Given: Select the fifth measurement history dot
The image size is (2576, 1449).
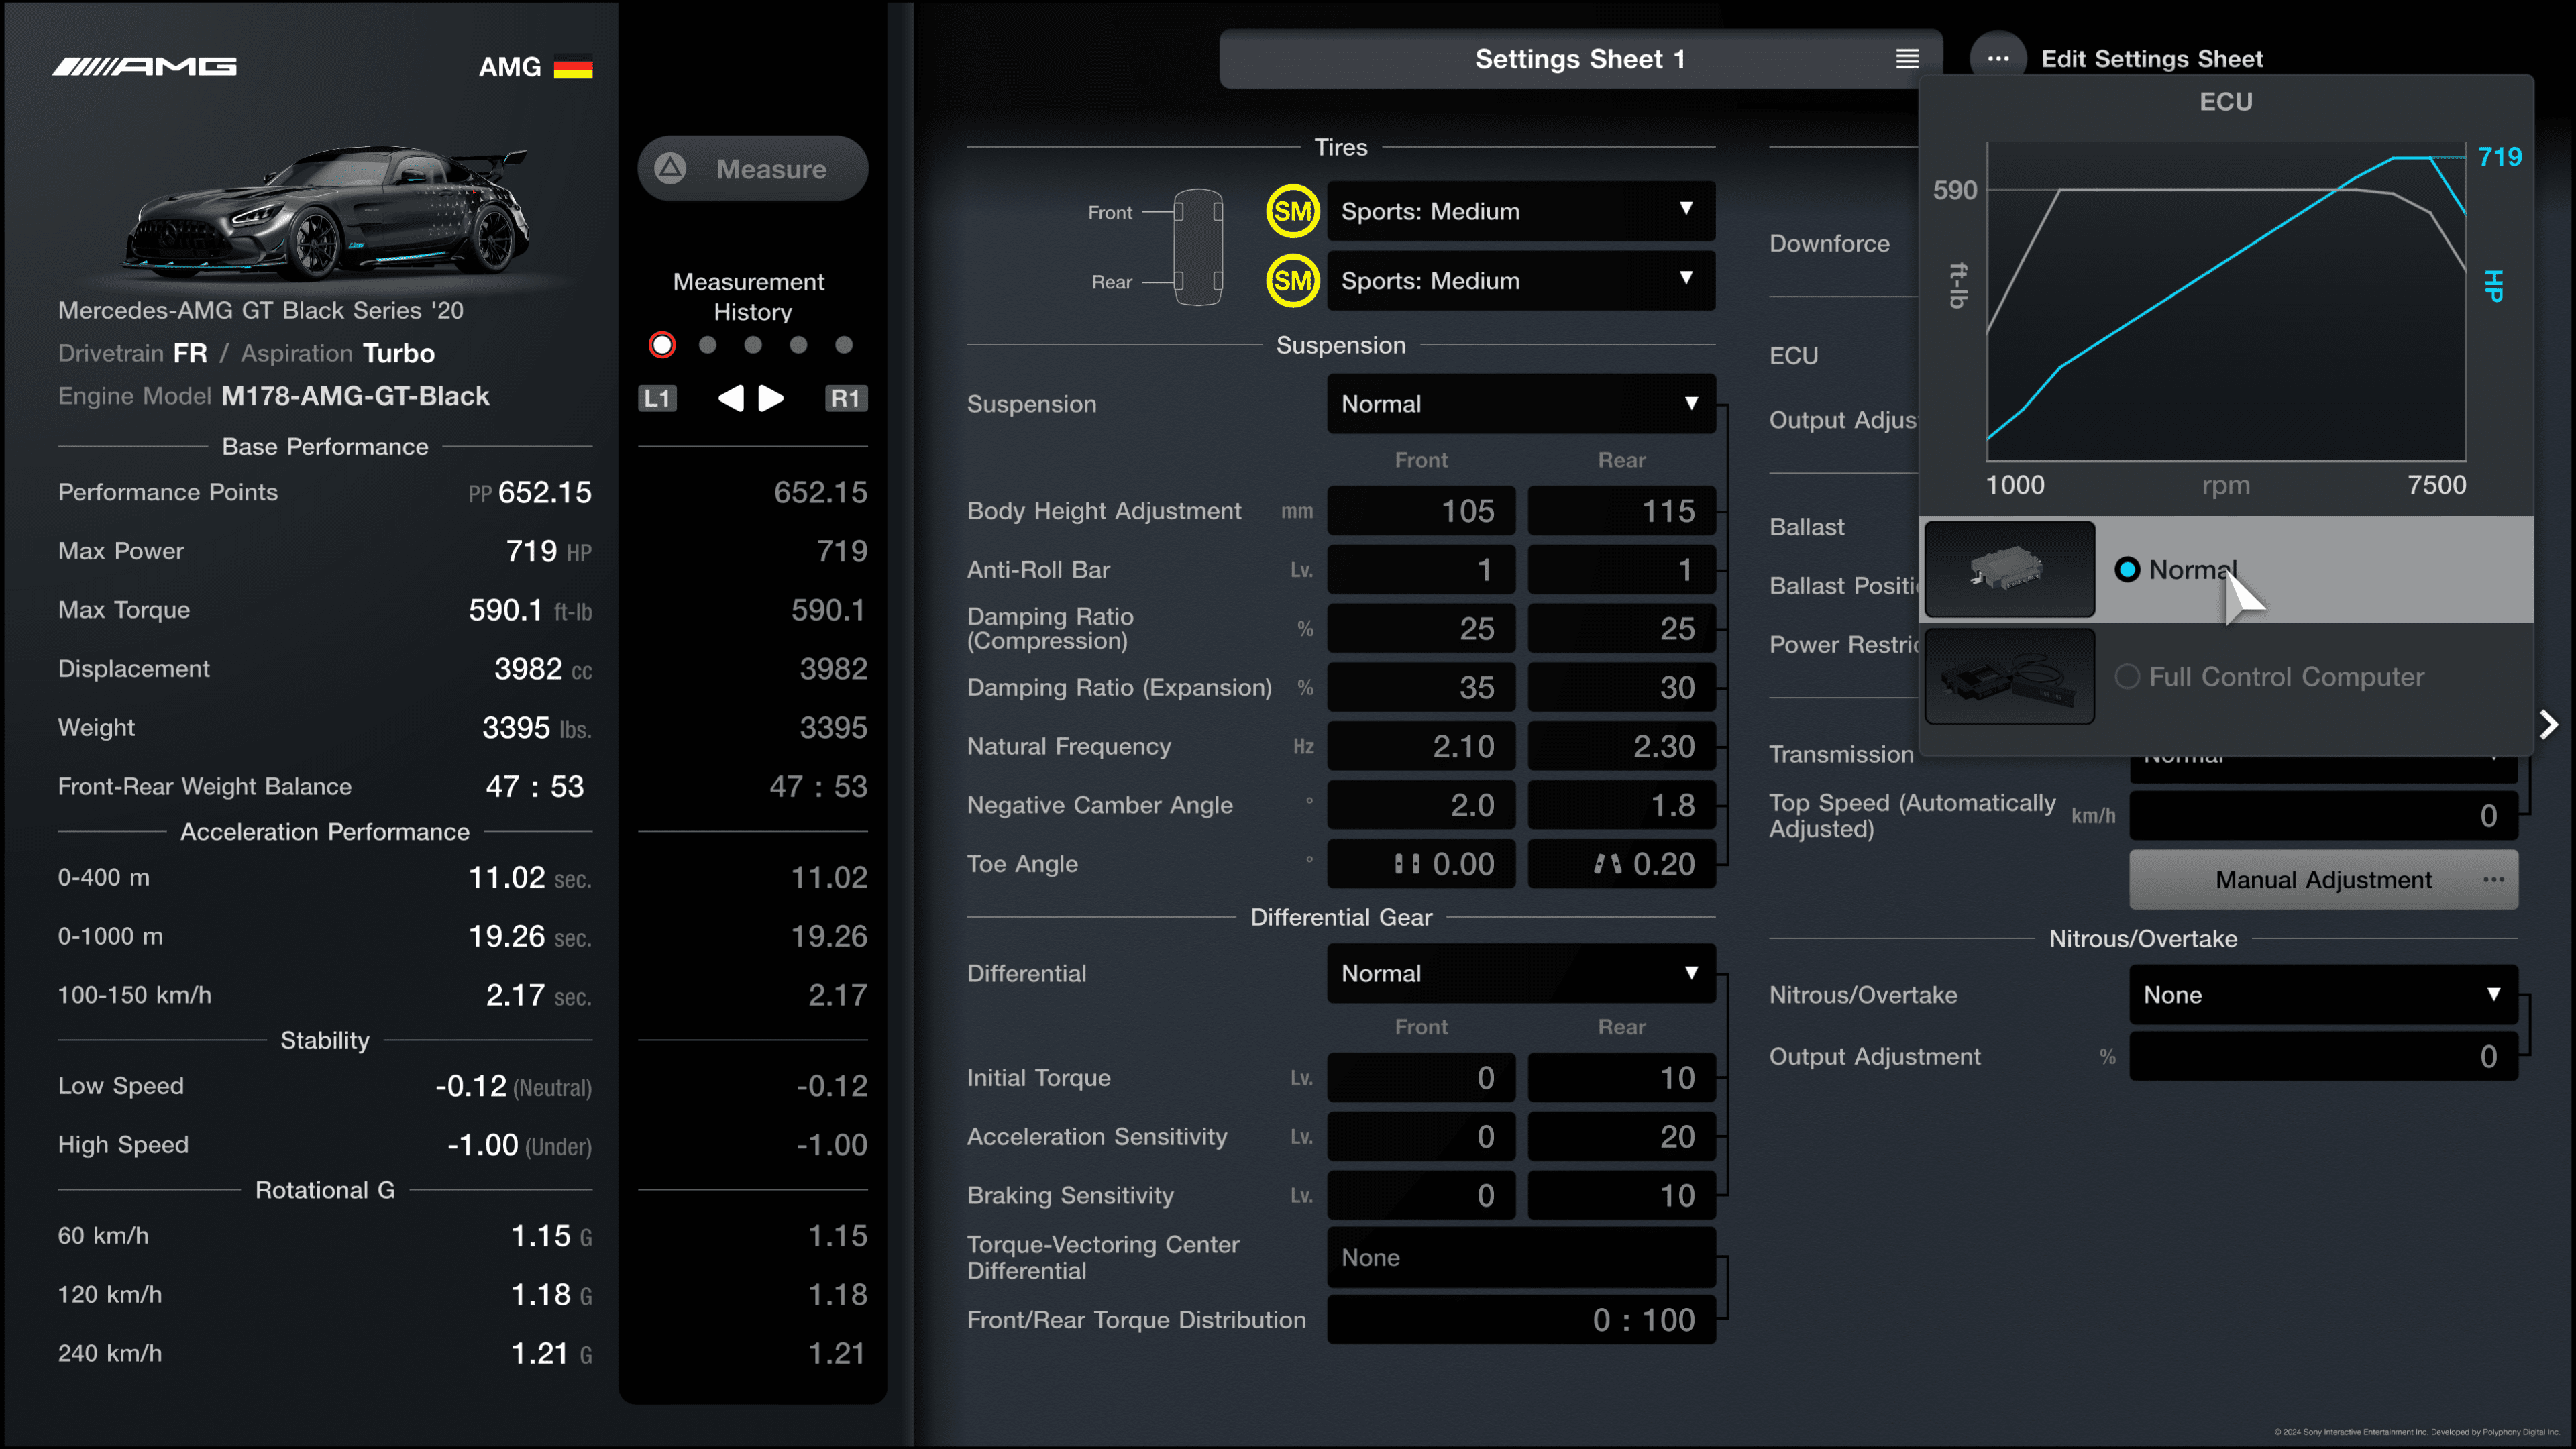Looking at the screenshot, I should point(844,345).
